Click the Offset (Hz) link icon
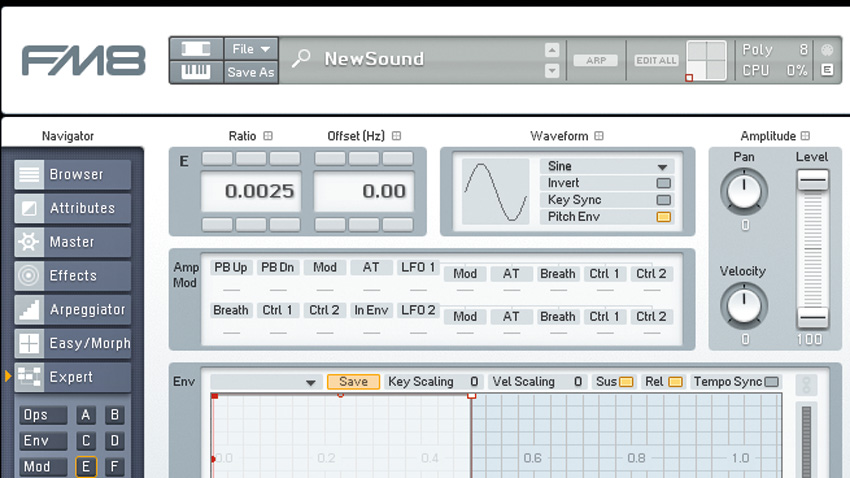The height and width of the screenshot is (478, 850). click(396, 136)
